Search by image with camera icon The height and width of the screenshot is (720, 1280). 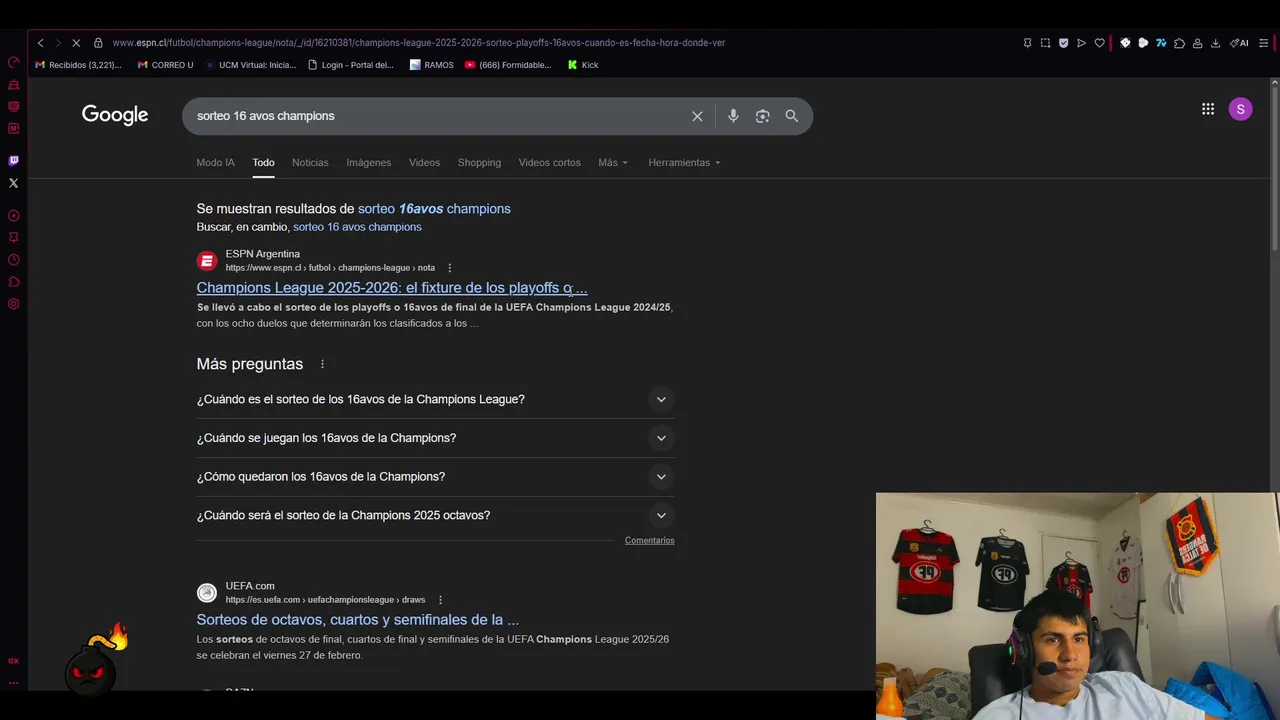pyautogui.click(x=763, y=116)
